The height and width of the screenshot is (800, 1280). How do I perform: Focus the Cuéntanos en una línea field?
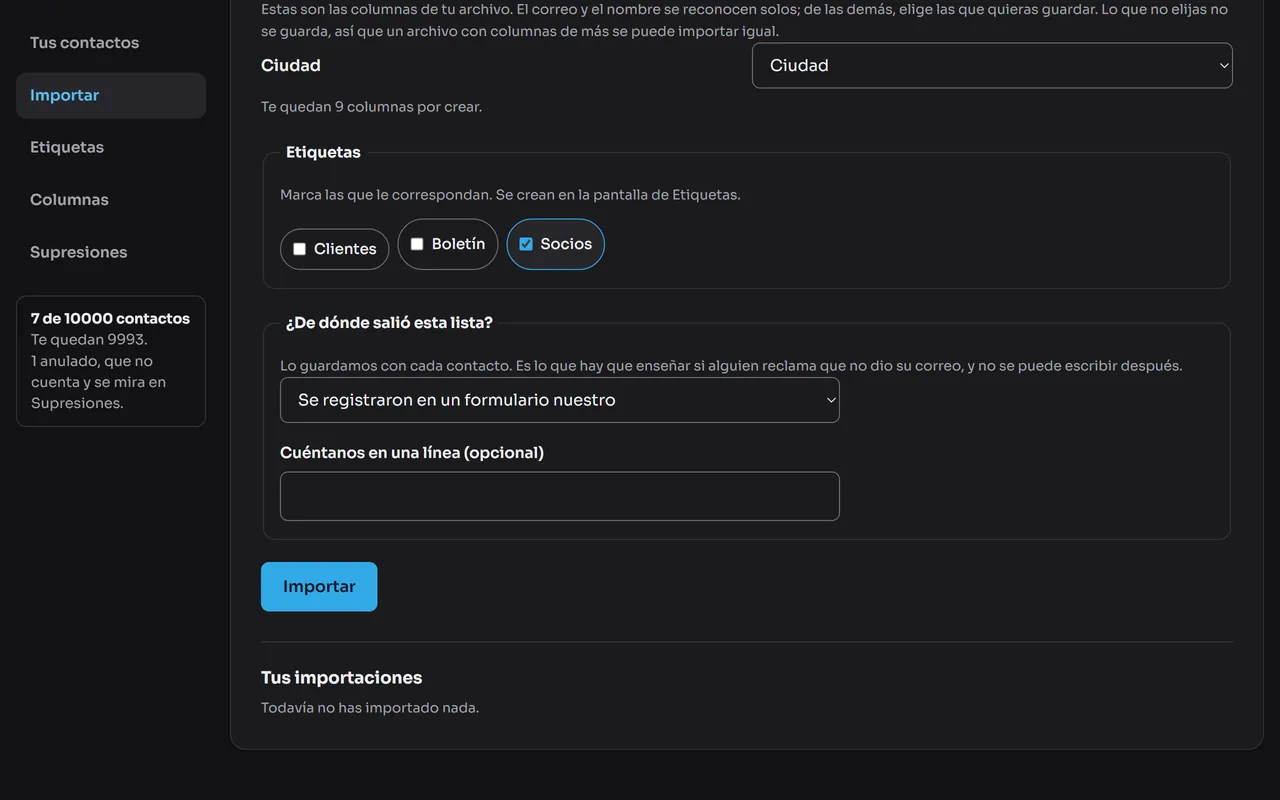(x=560, y=496)
